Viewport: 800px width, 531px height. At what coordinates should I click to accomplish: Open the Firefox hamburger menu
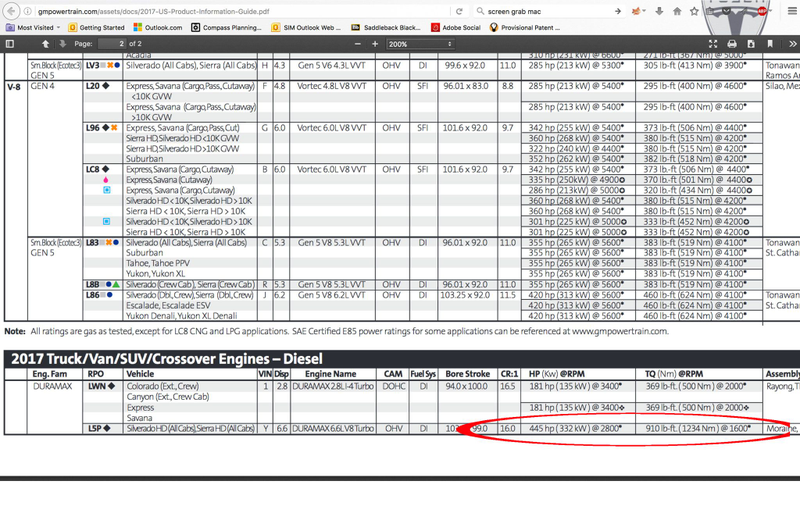(x=792, y=11)
